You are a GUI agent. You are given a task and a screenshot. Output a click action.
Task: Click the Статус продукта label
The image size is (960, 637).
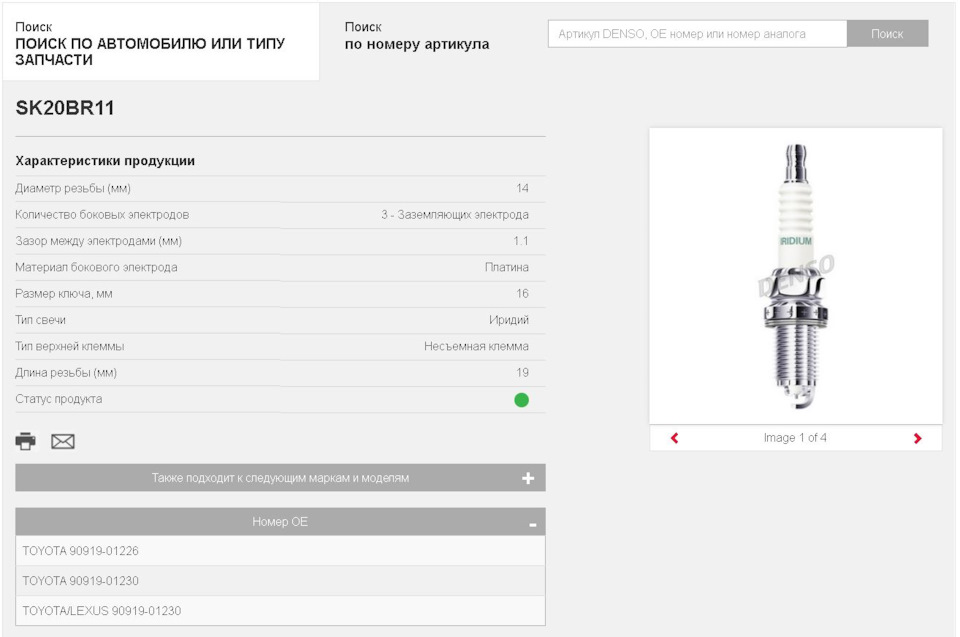click(59, 399)
